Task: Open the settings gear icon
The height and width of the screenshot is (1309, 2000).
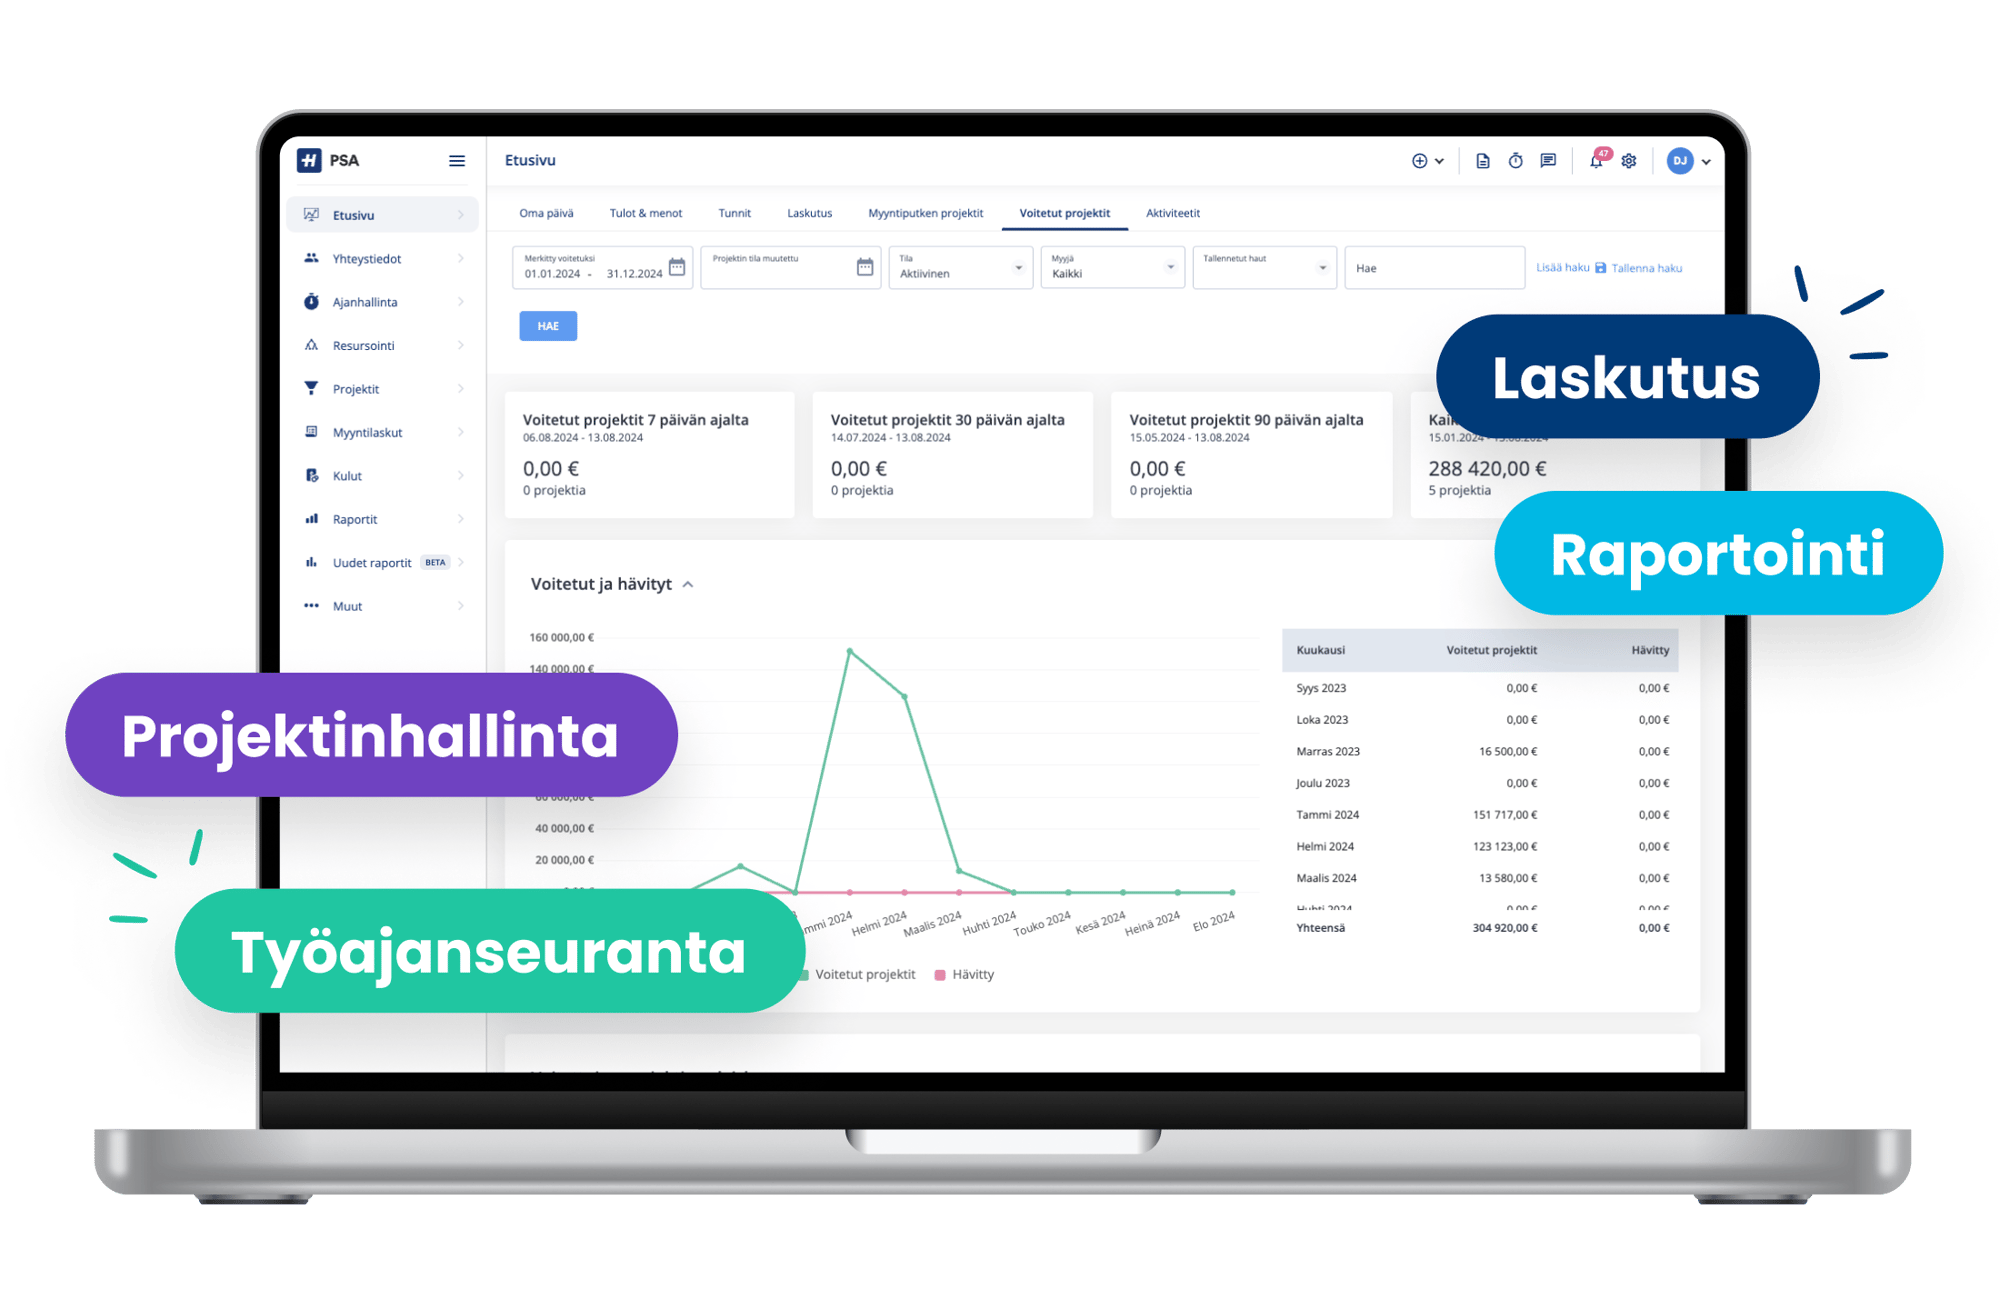Action: click(1629, 161)
